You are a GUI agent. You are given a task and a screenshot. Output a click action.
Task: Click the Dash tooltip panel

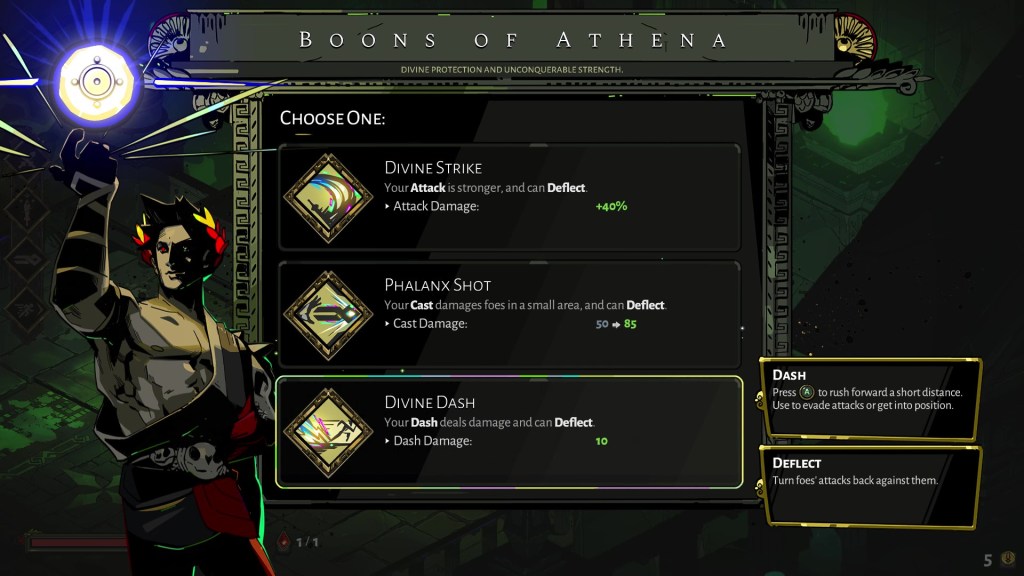tap(869, 398)
